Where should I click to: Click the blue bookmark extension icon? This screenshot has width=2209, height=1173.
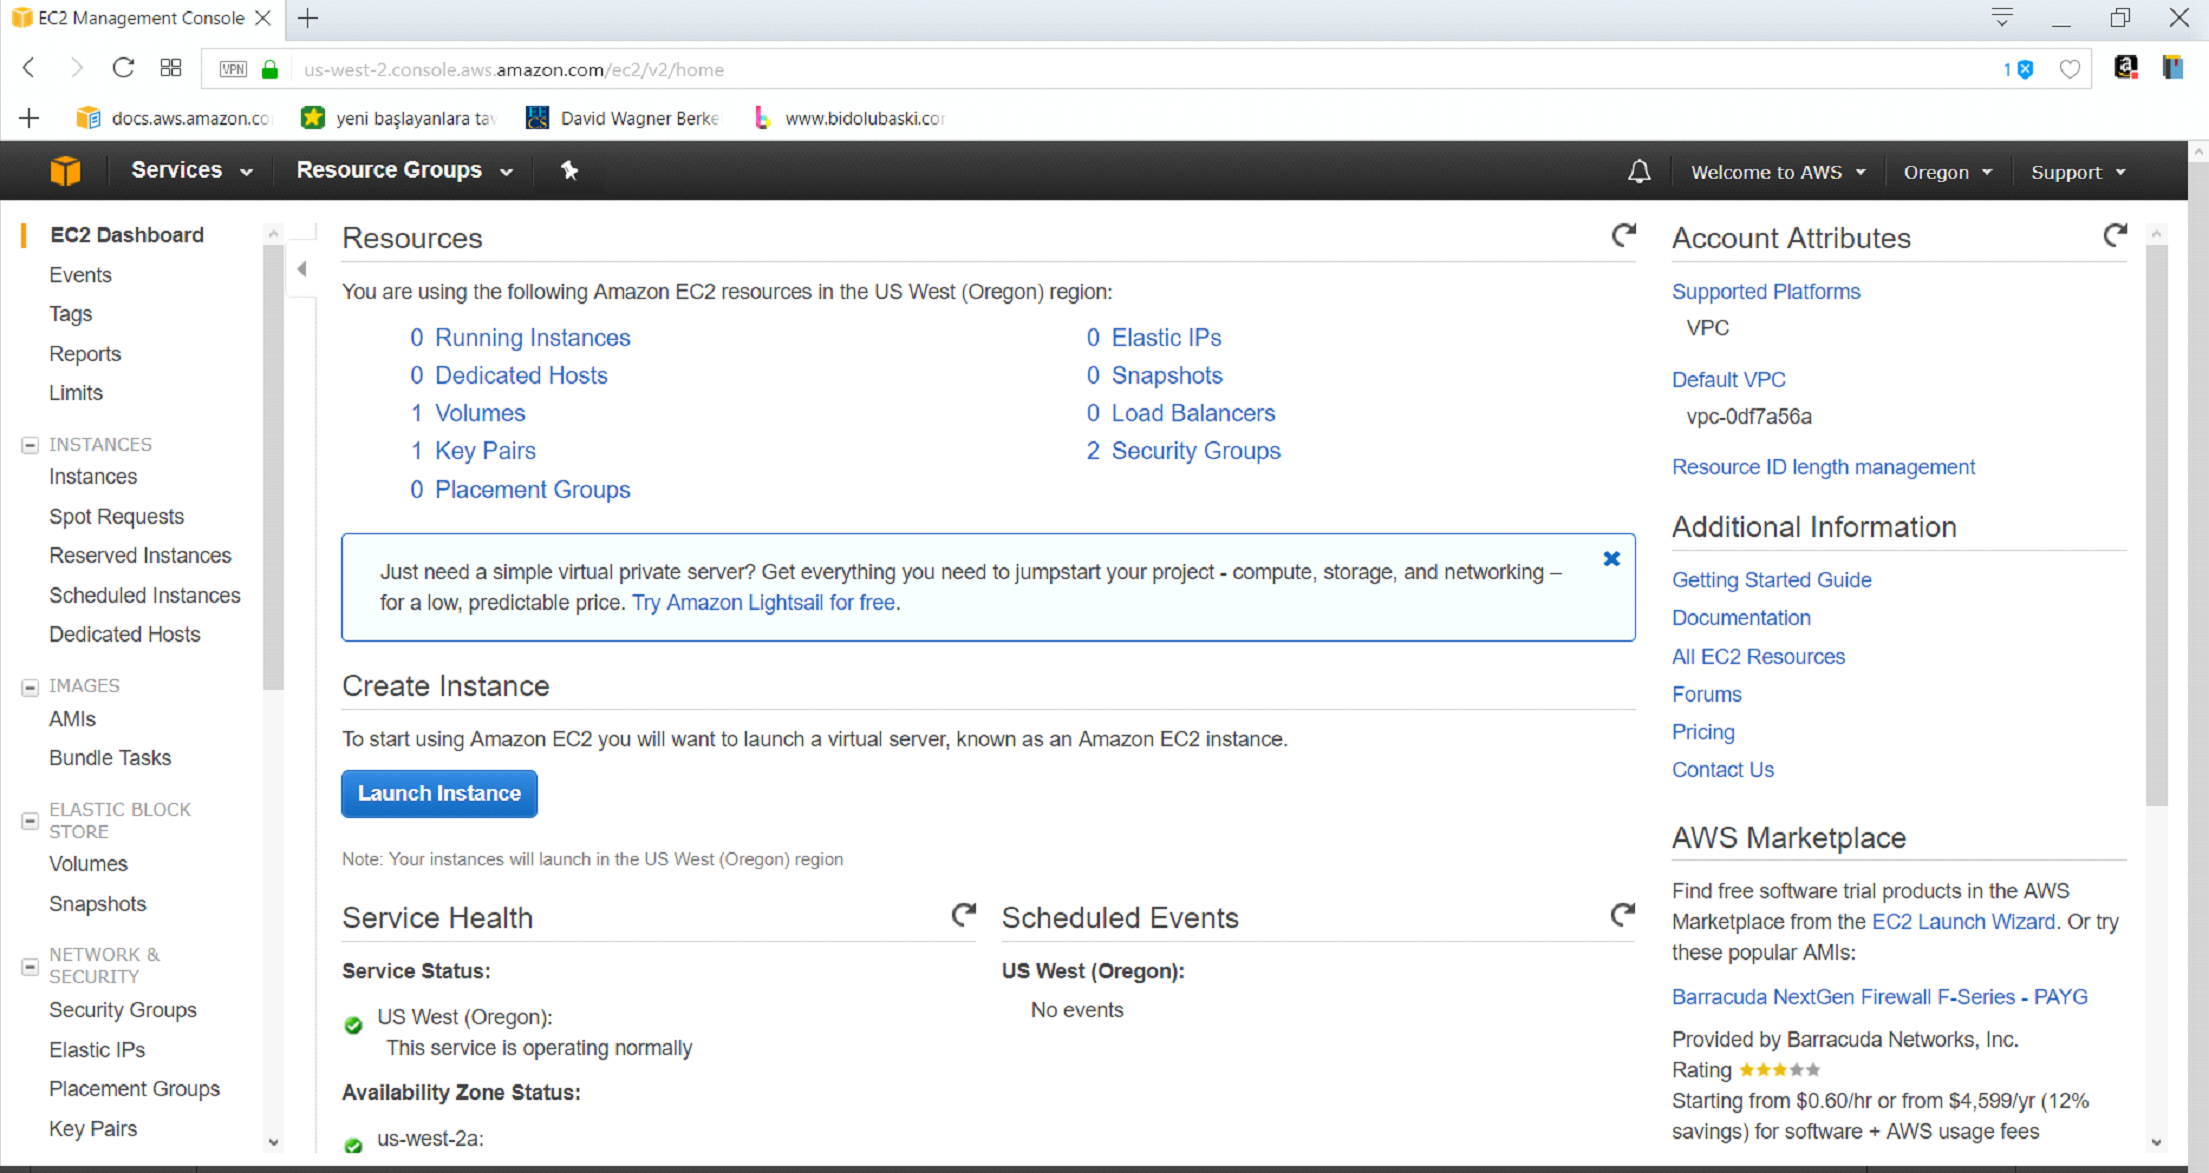(x=2172, y=68)
